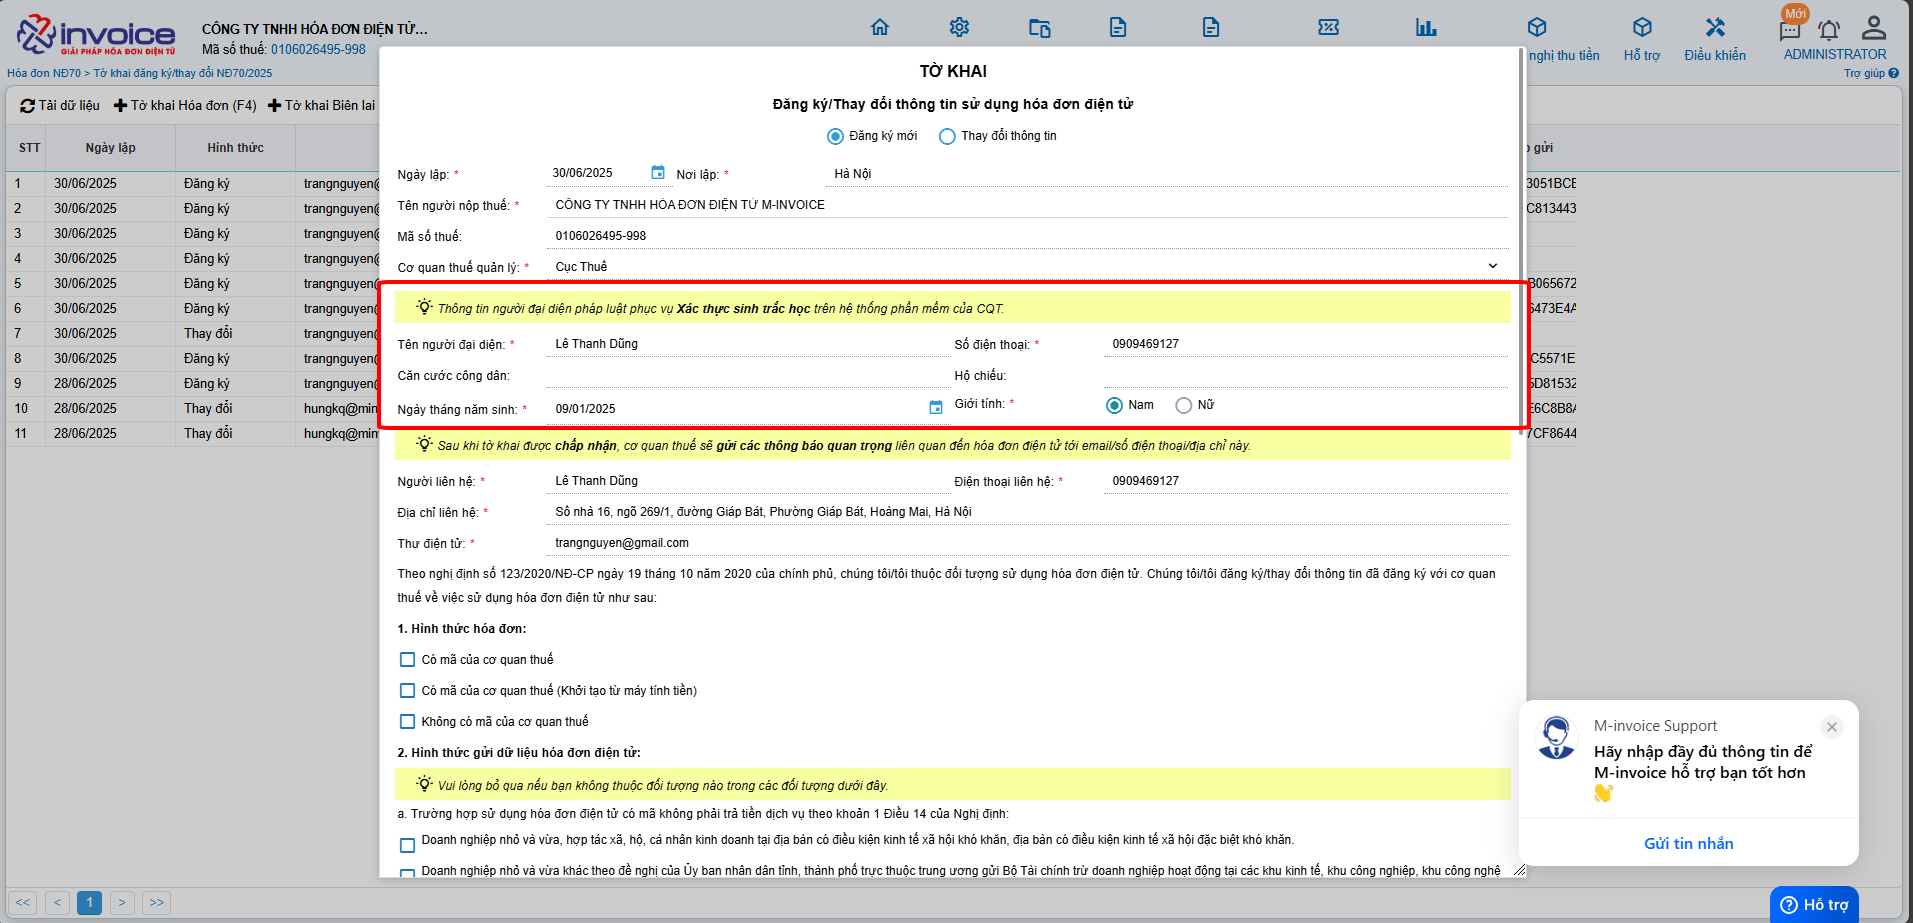Click Tải dữ liệu toolbar button
The width and height of the screenshot is (1913, 923).
point(60,105)
